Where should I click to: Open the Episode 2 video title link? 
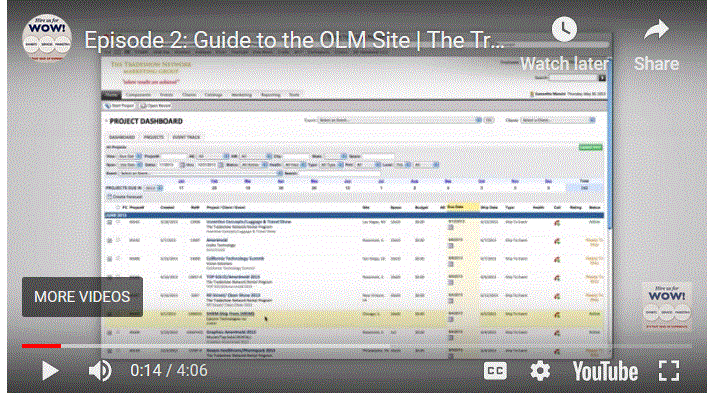pos(294,41)
